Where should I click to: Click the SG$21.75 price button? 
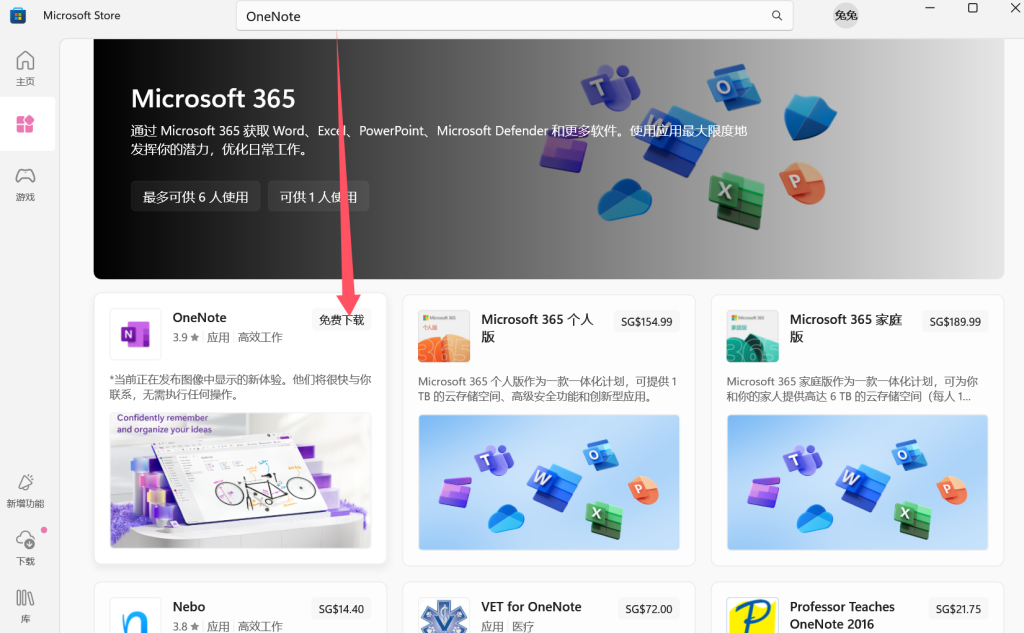[958, 609]
